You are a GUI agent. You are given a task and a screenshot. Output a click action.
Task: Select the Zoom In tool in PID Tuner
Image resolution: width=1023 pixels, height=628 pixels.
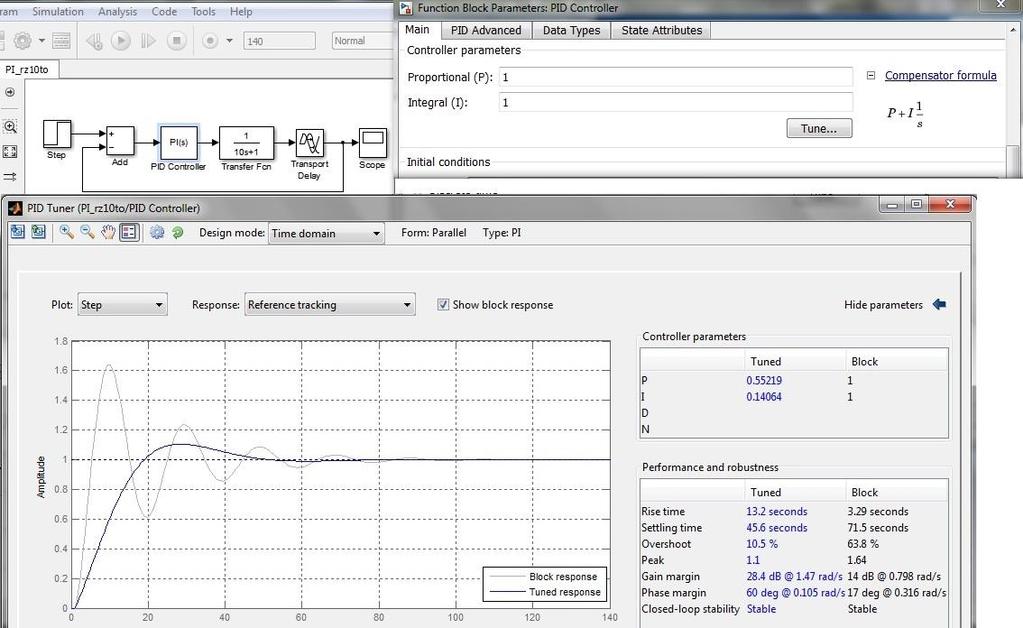(66, 232)
